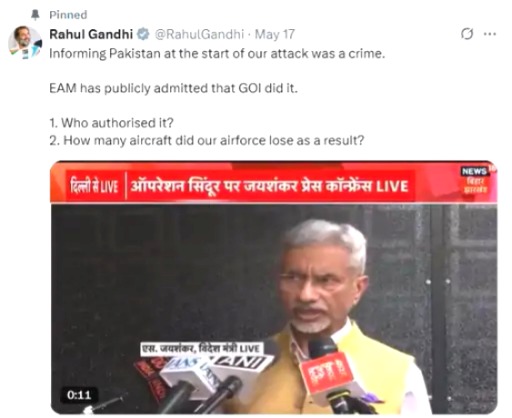Click the tweet text about informing Pakistan
Screen dimensions: 512x418
[217, 54]
